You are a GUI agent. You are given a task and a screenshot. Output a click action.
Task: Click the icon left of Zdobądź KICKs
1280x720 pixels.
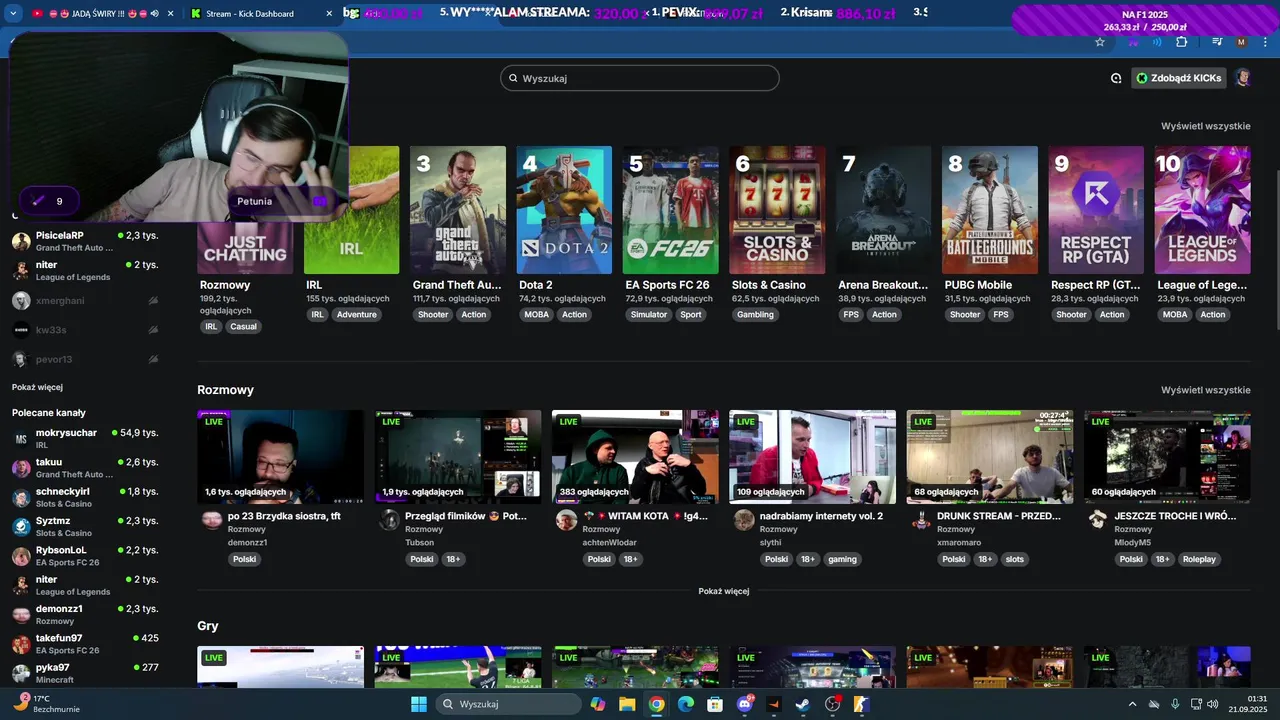1116,78
